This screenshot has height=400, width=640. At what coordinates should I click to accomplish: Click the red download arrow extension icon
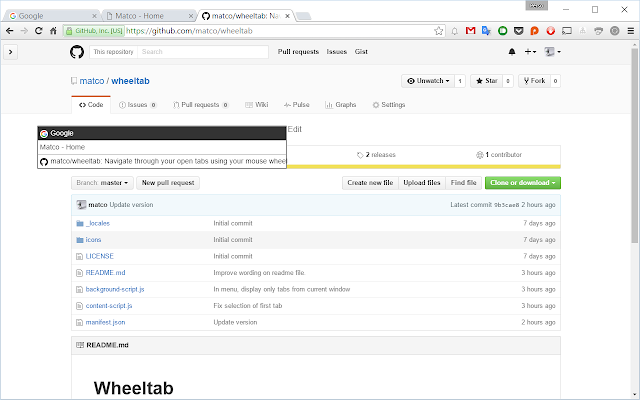click(x=551, y=31)
